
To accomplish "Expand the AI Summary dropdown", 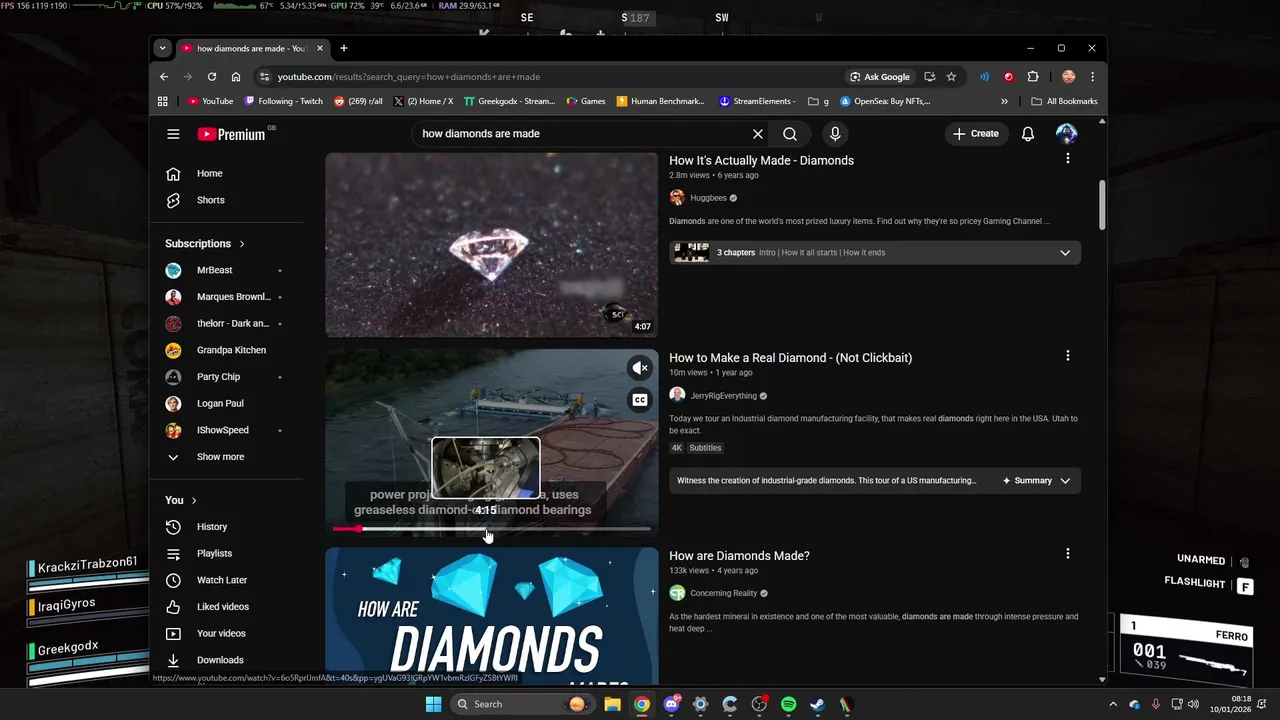I will [1036, 481].
